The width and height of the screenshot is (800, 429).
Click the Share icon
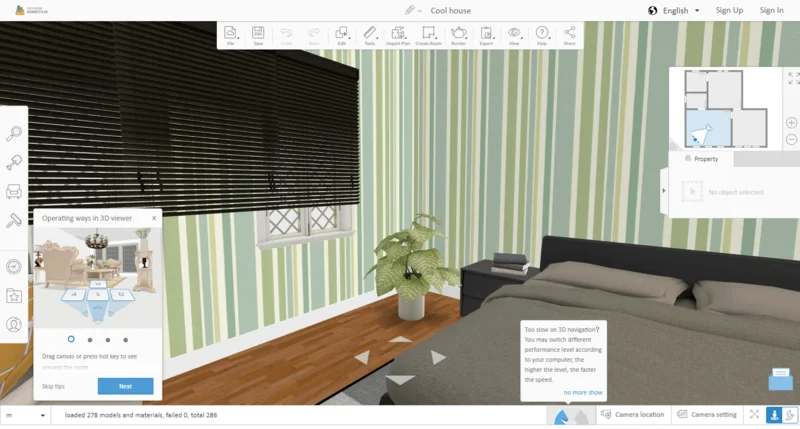click(569, 35)
